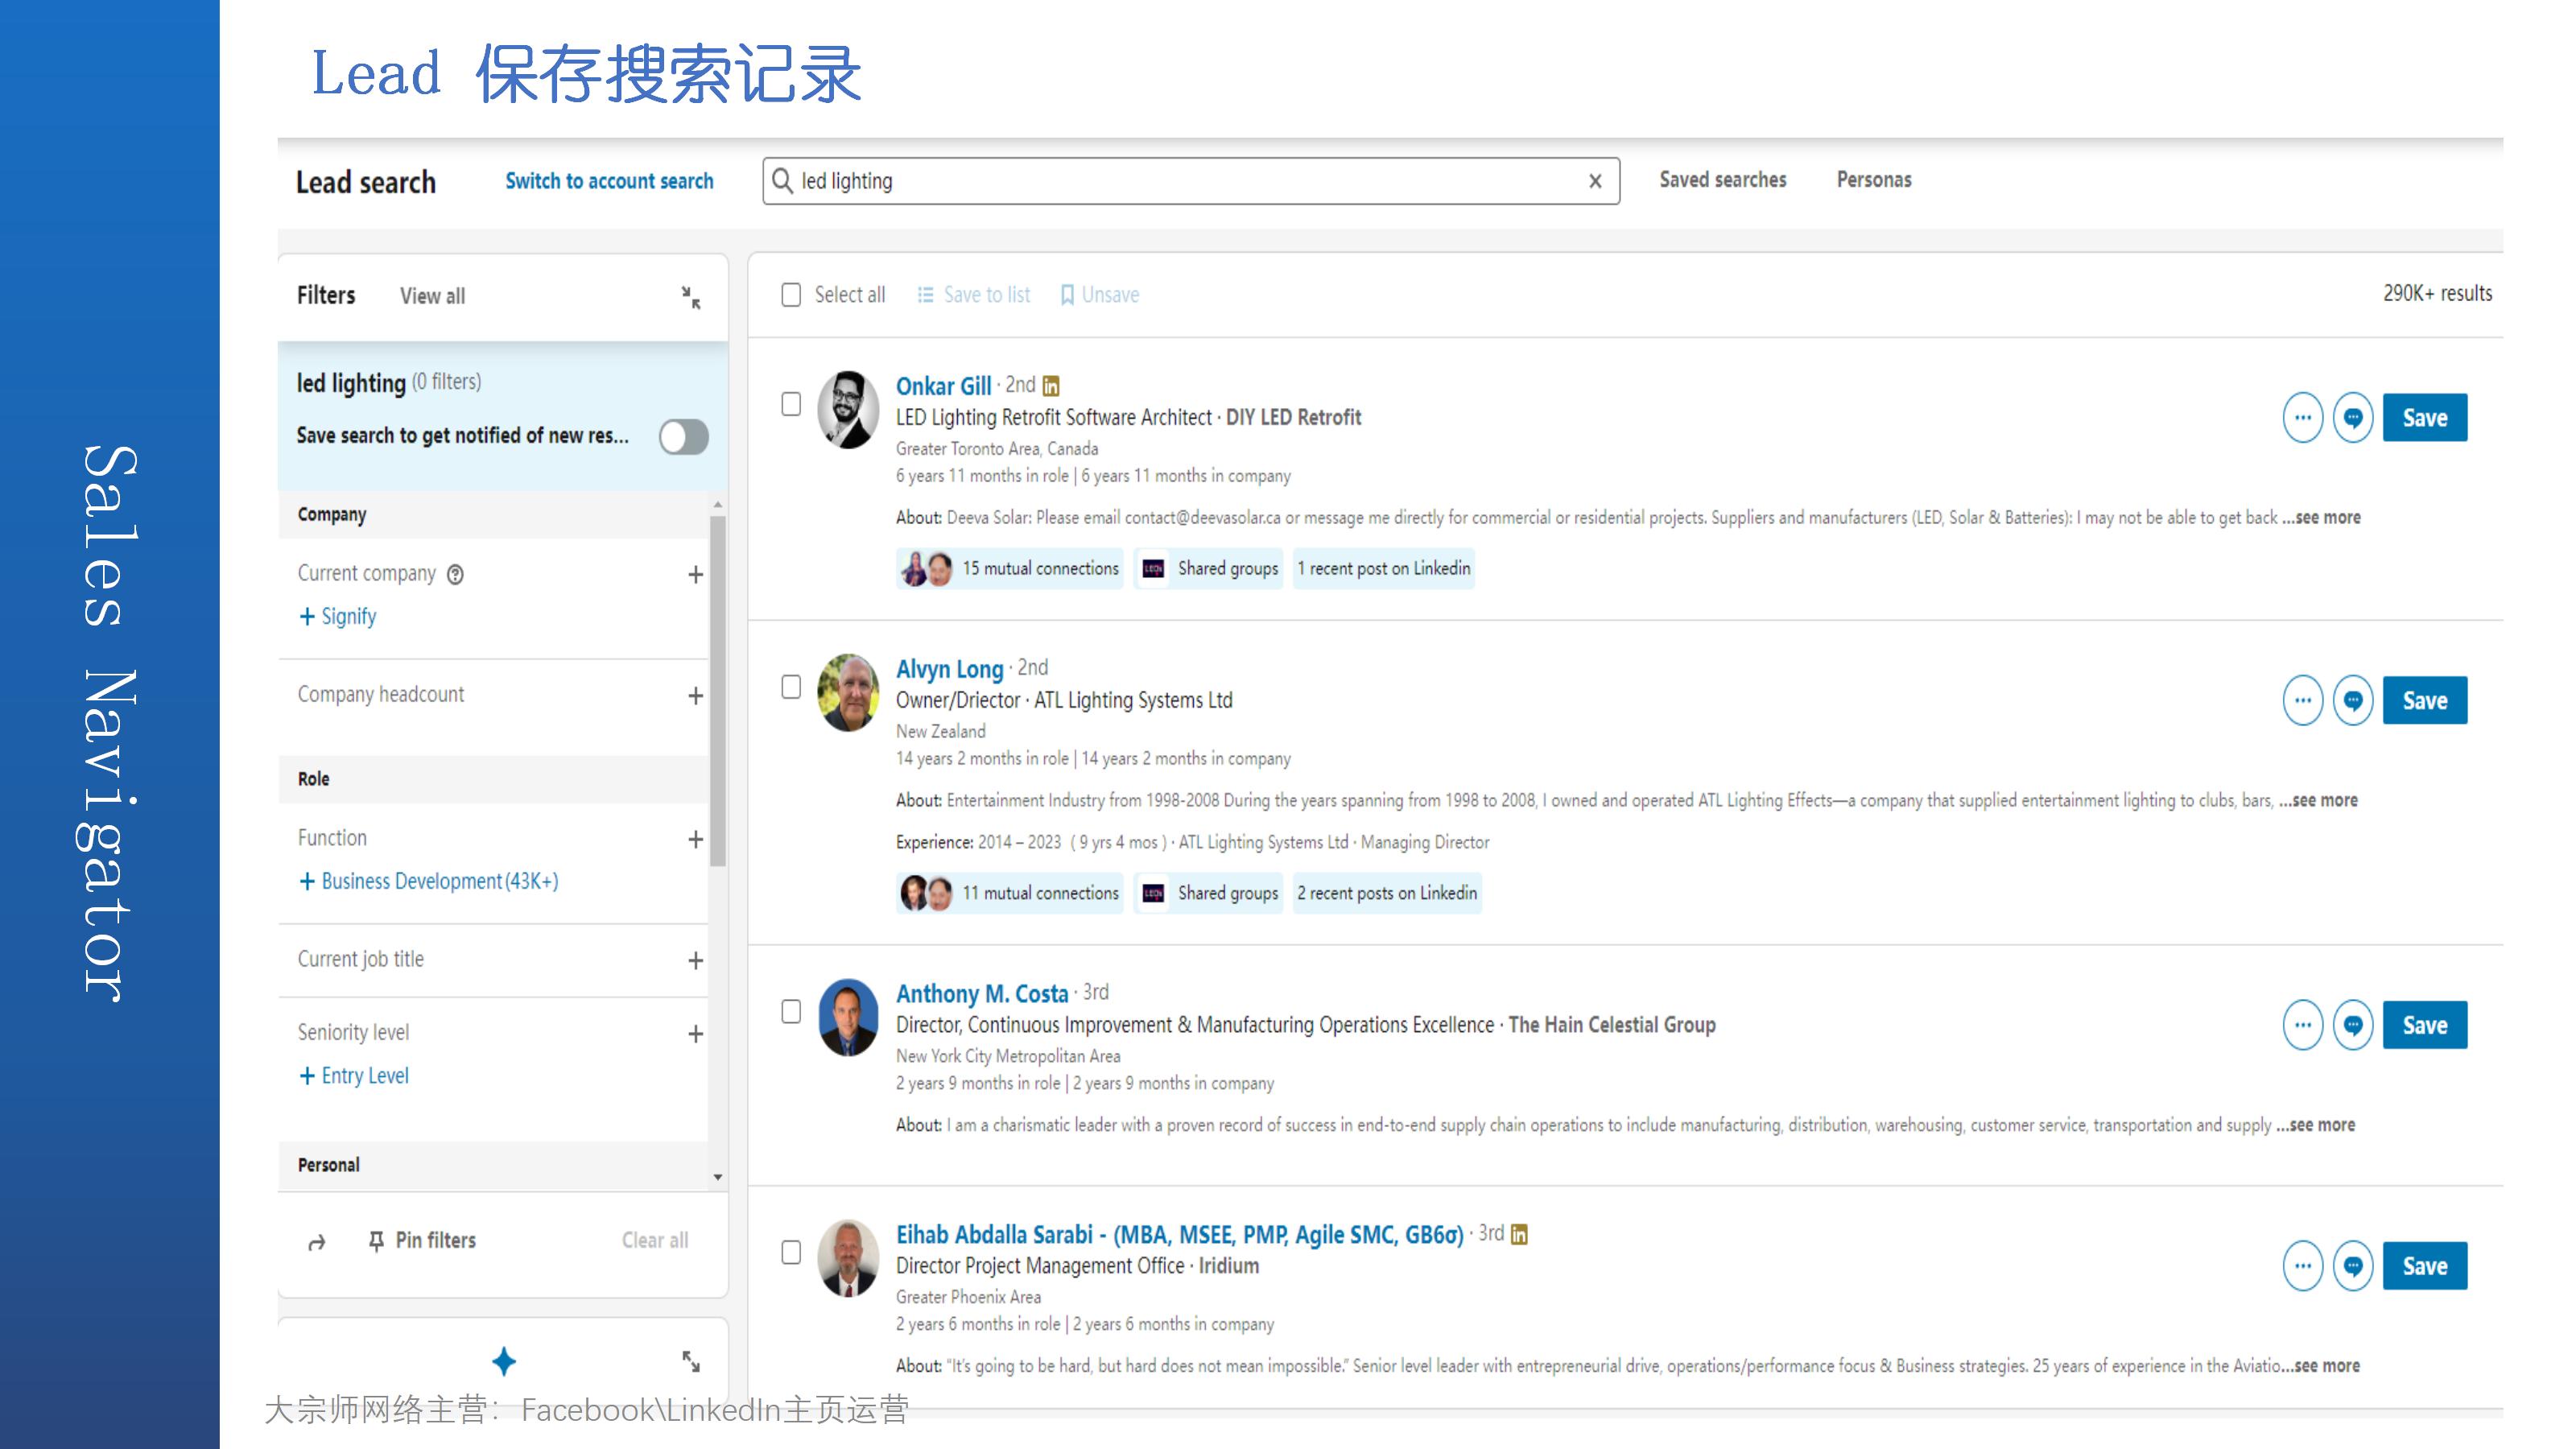The image size is (2576, 1449).
Task: Clear the led lighting search text
Action: click(1595, 181)
